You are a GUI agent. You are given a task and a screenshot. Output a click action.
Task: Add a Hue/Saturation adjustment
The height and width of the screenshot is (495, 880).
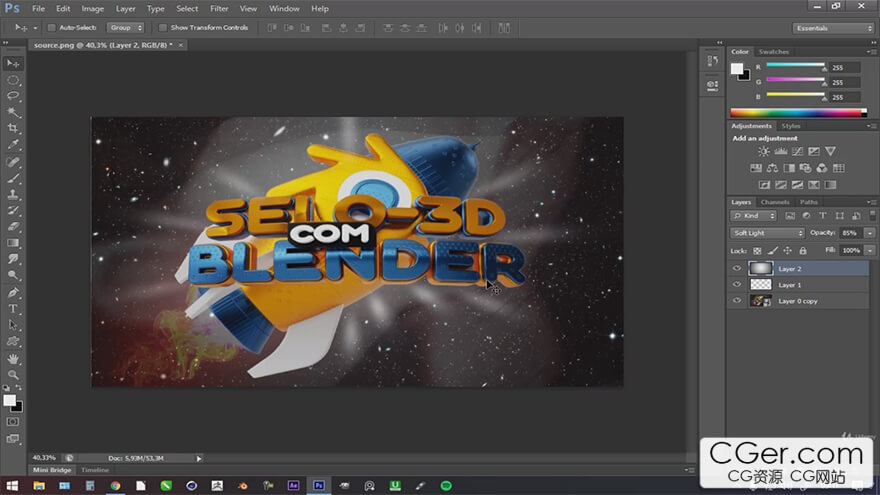[x=756, y=168]
